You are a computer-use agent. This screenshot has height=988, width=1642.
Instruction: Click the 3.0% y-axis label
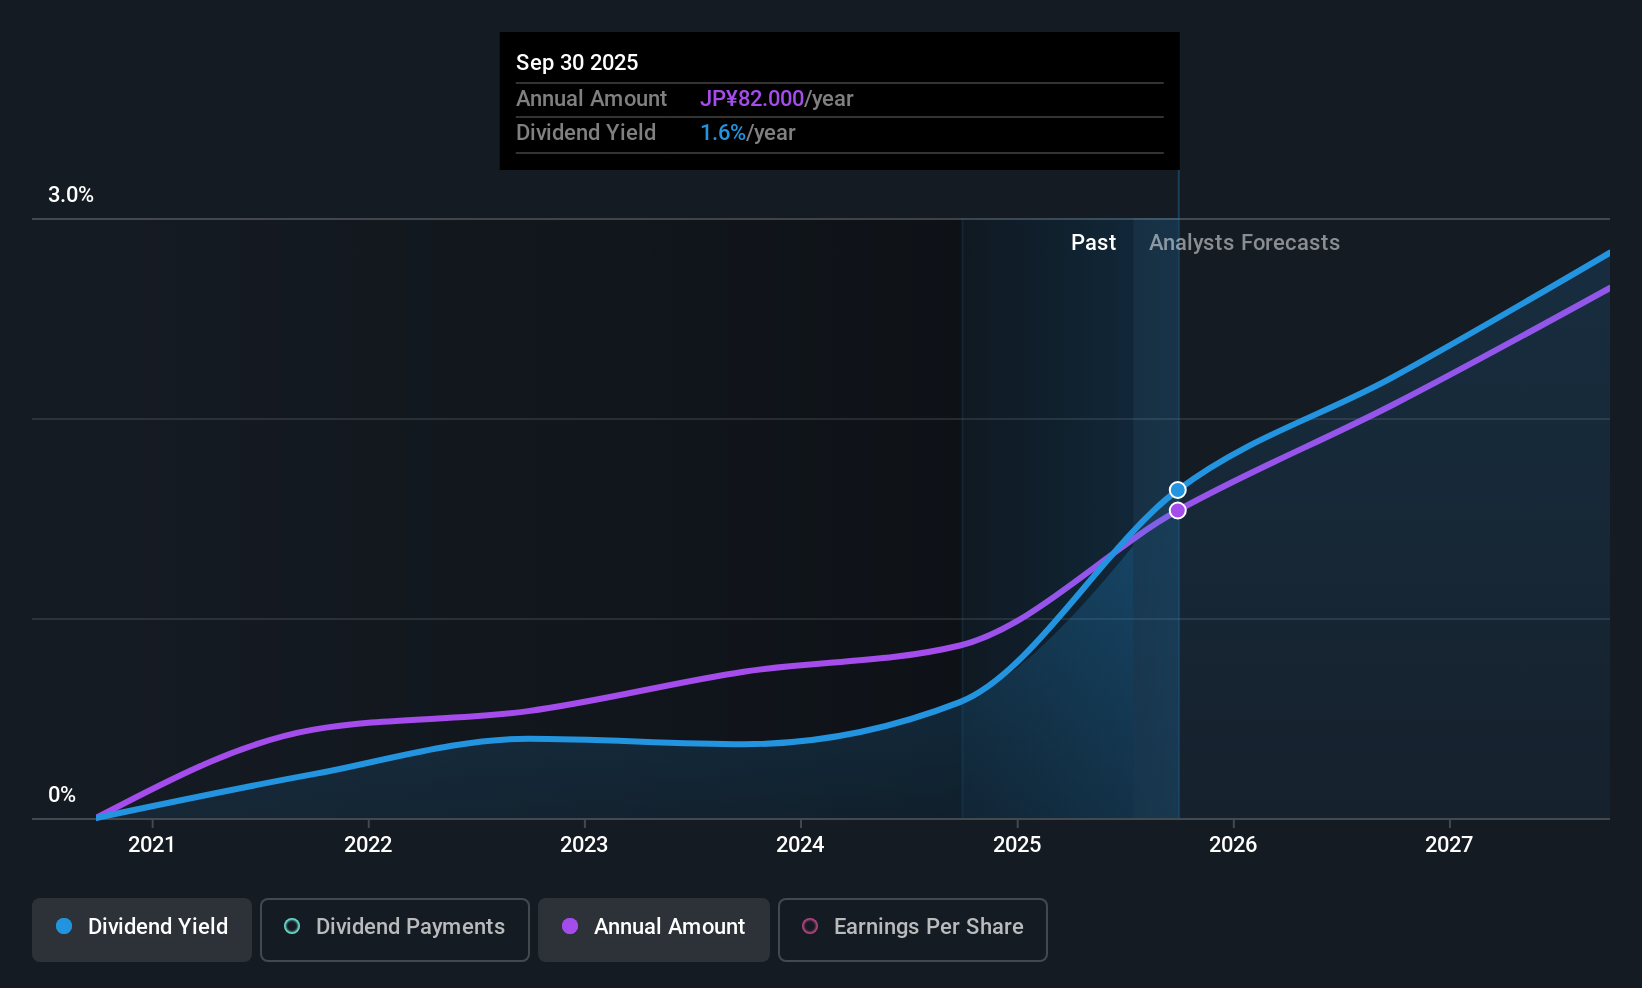point(71,195)
